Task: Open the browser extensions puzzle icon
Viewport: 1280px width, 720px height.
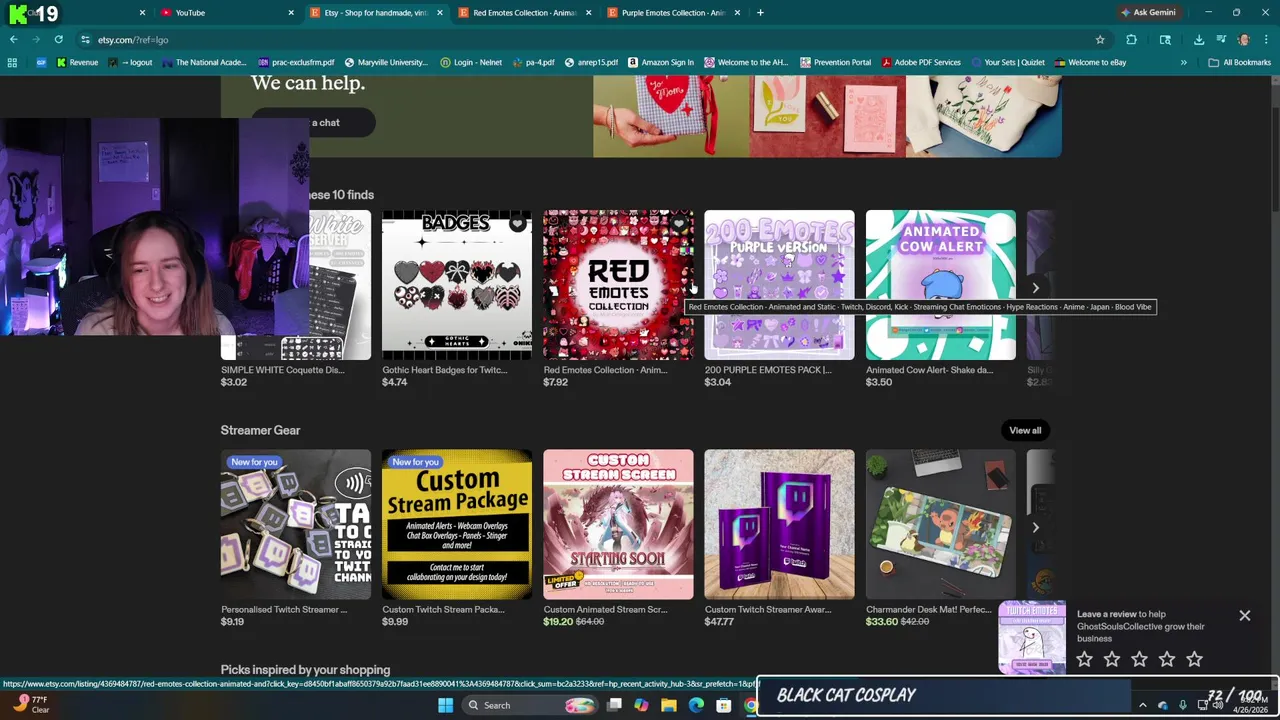Action: pos(1131,40)
